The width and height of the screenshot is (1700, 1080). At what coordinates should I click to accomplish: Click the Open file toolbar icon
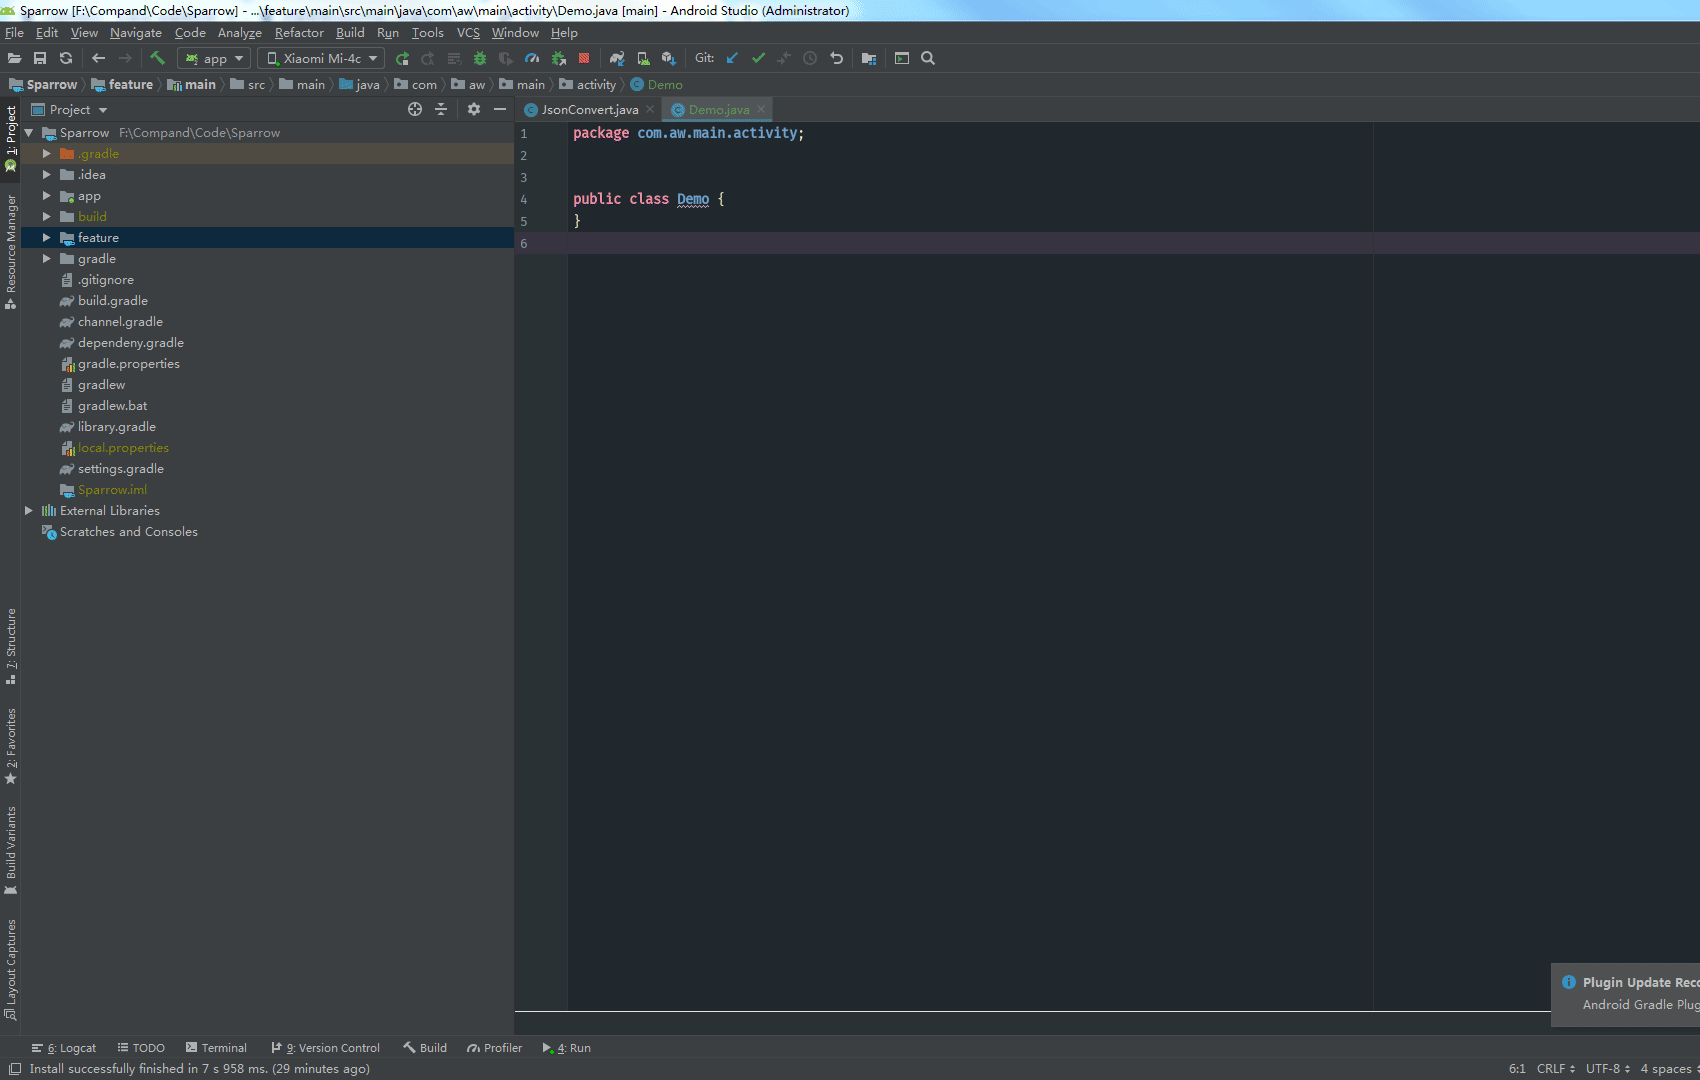[x=14, y=58]
